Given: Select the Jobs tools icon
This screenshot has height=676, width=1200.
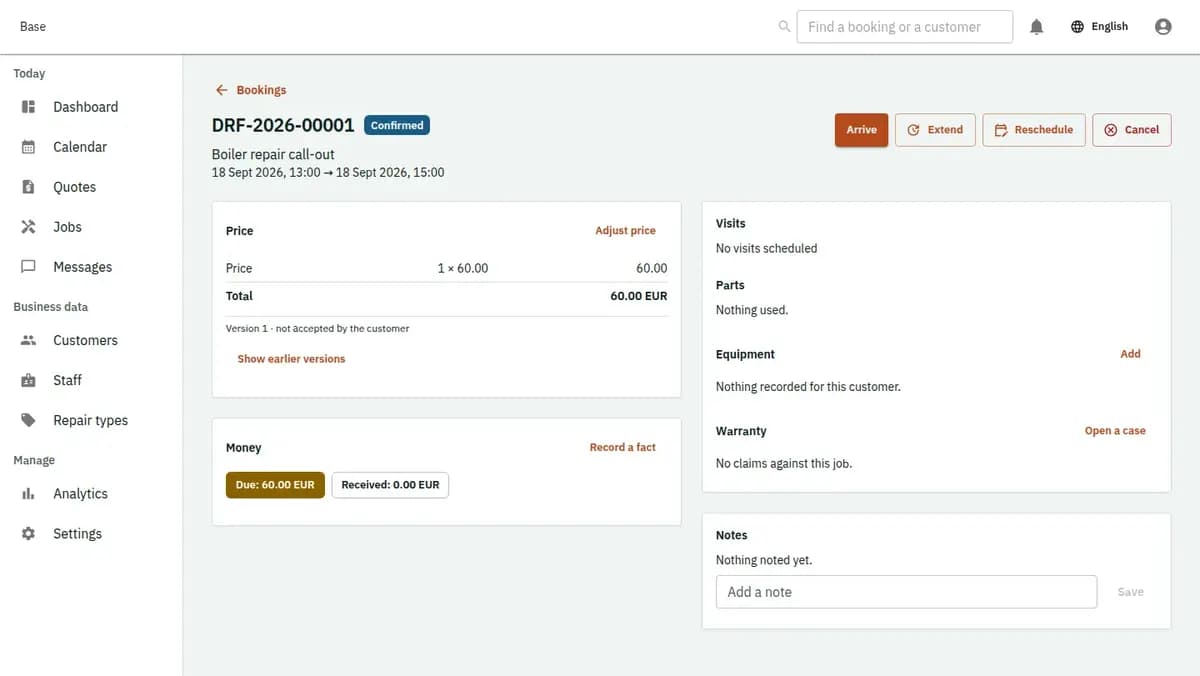Looking at the screenshot, I should click(29, 227).
